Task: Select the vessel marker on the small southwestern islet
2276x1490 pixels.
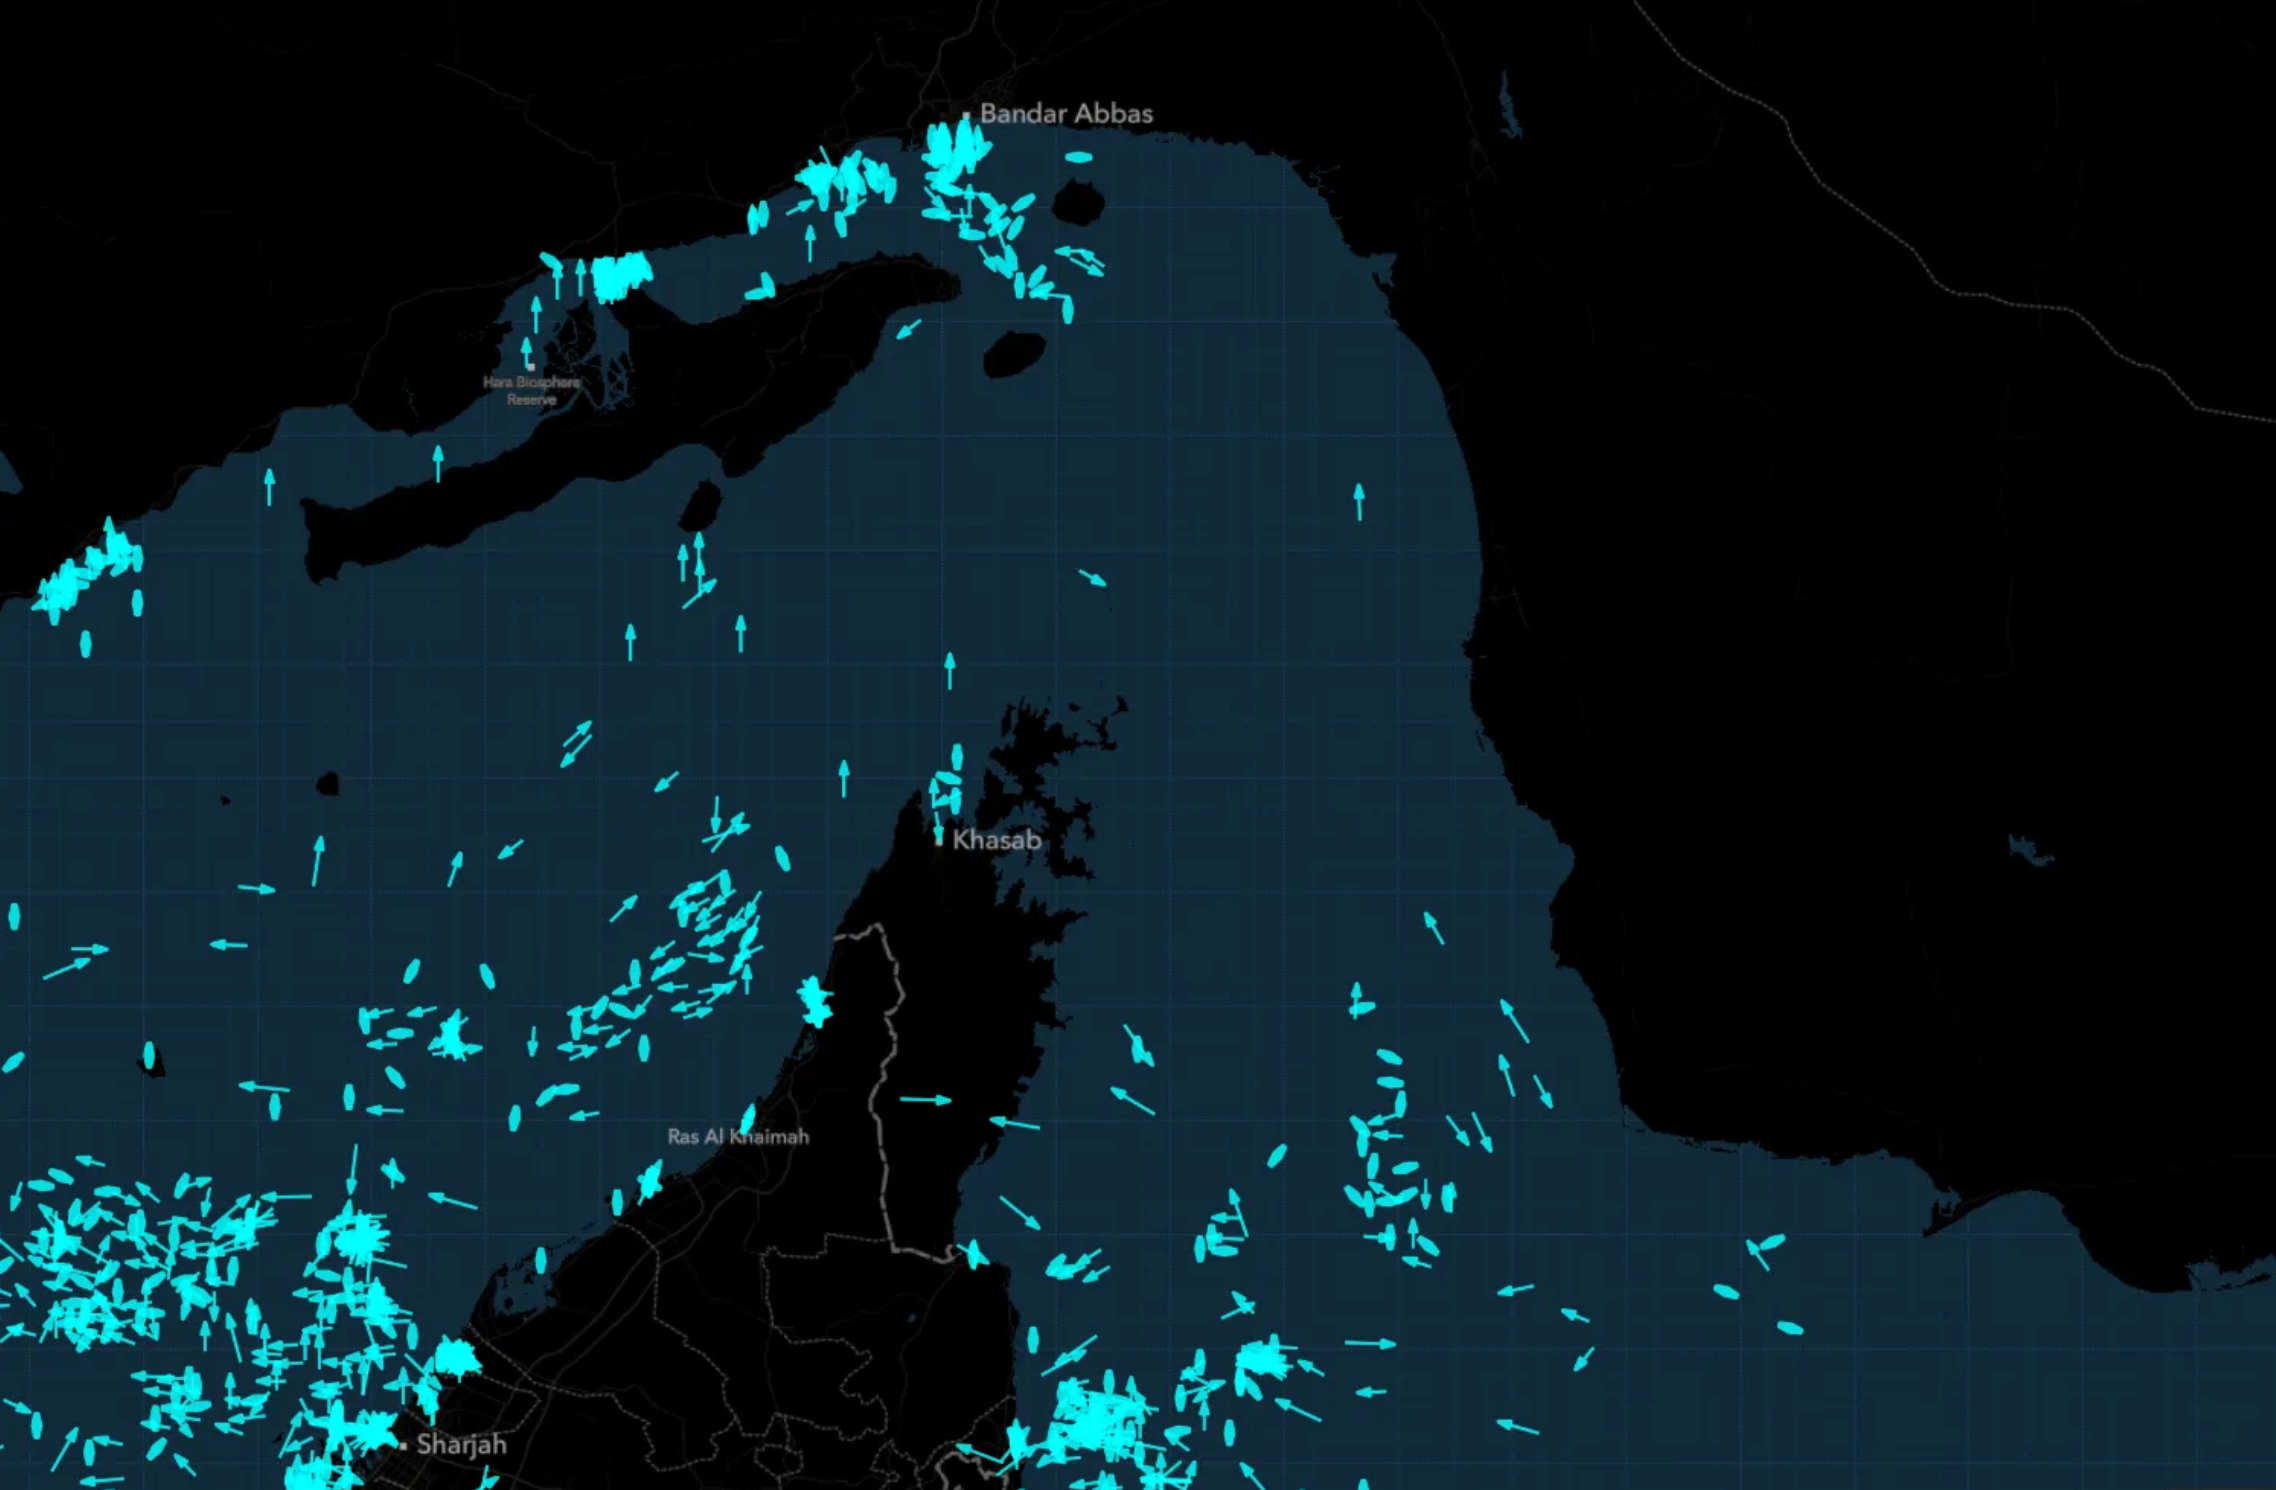Action: (149, 1055)
